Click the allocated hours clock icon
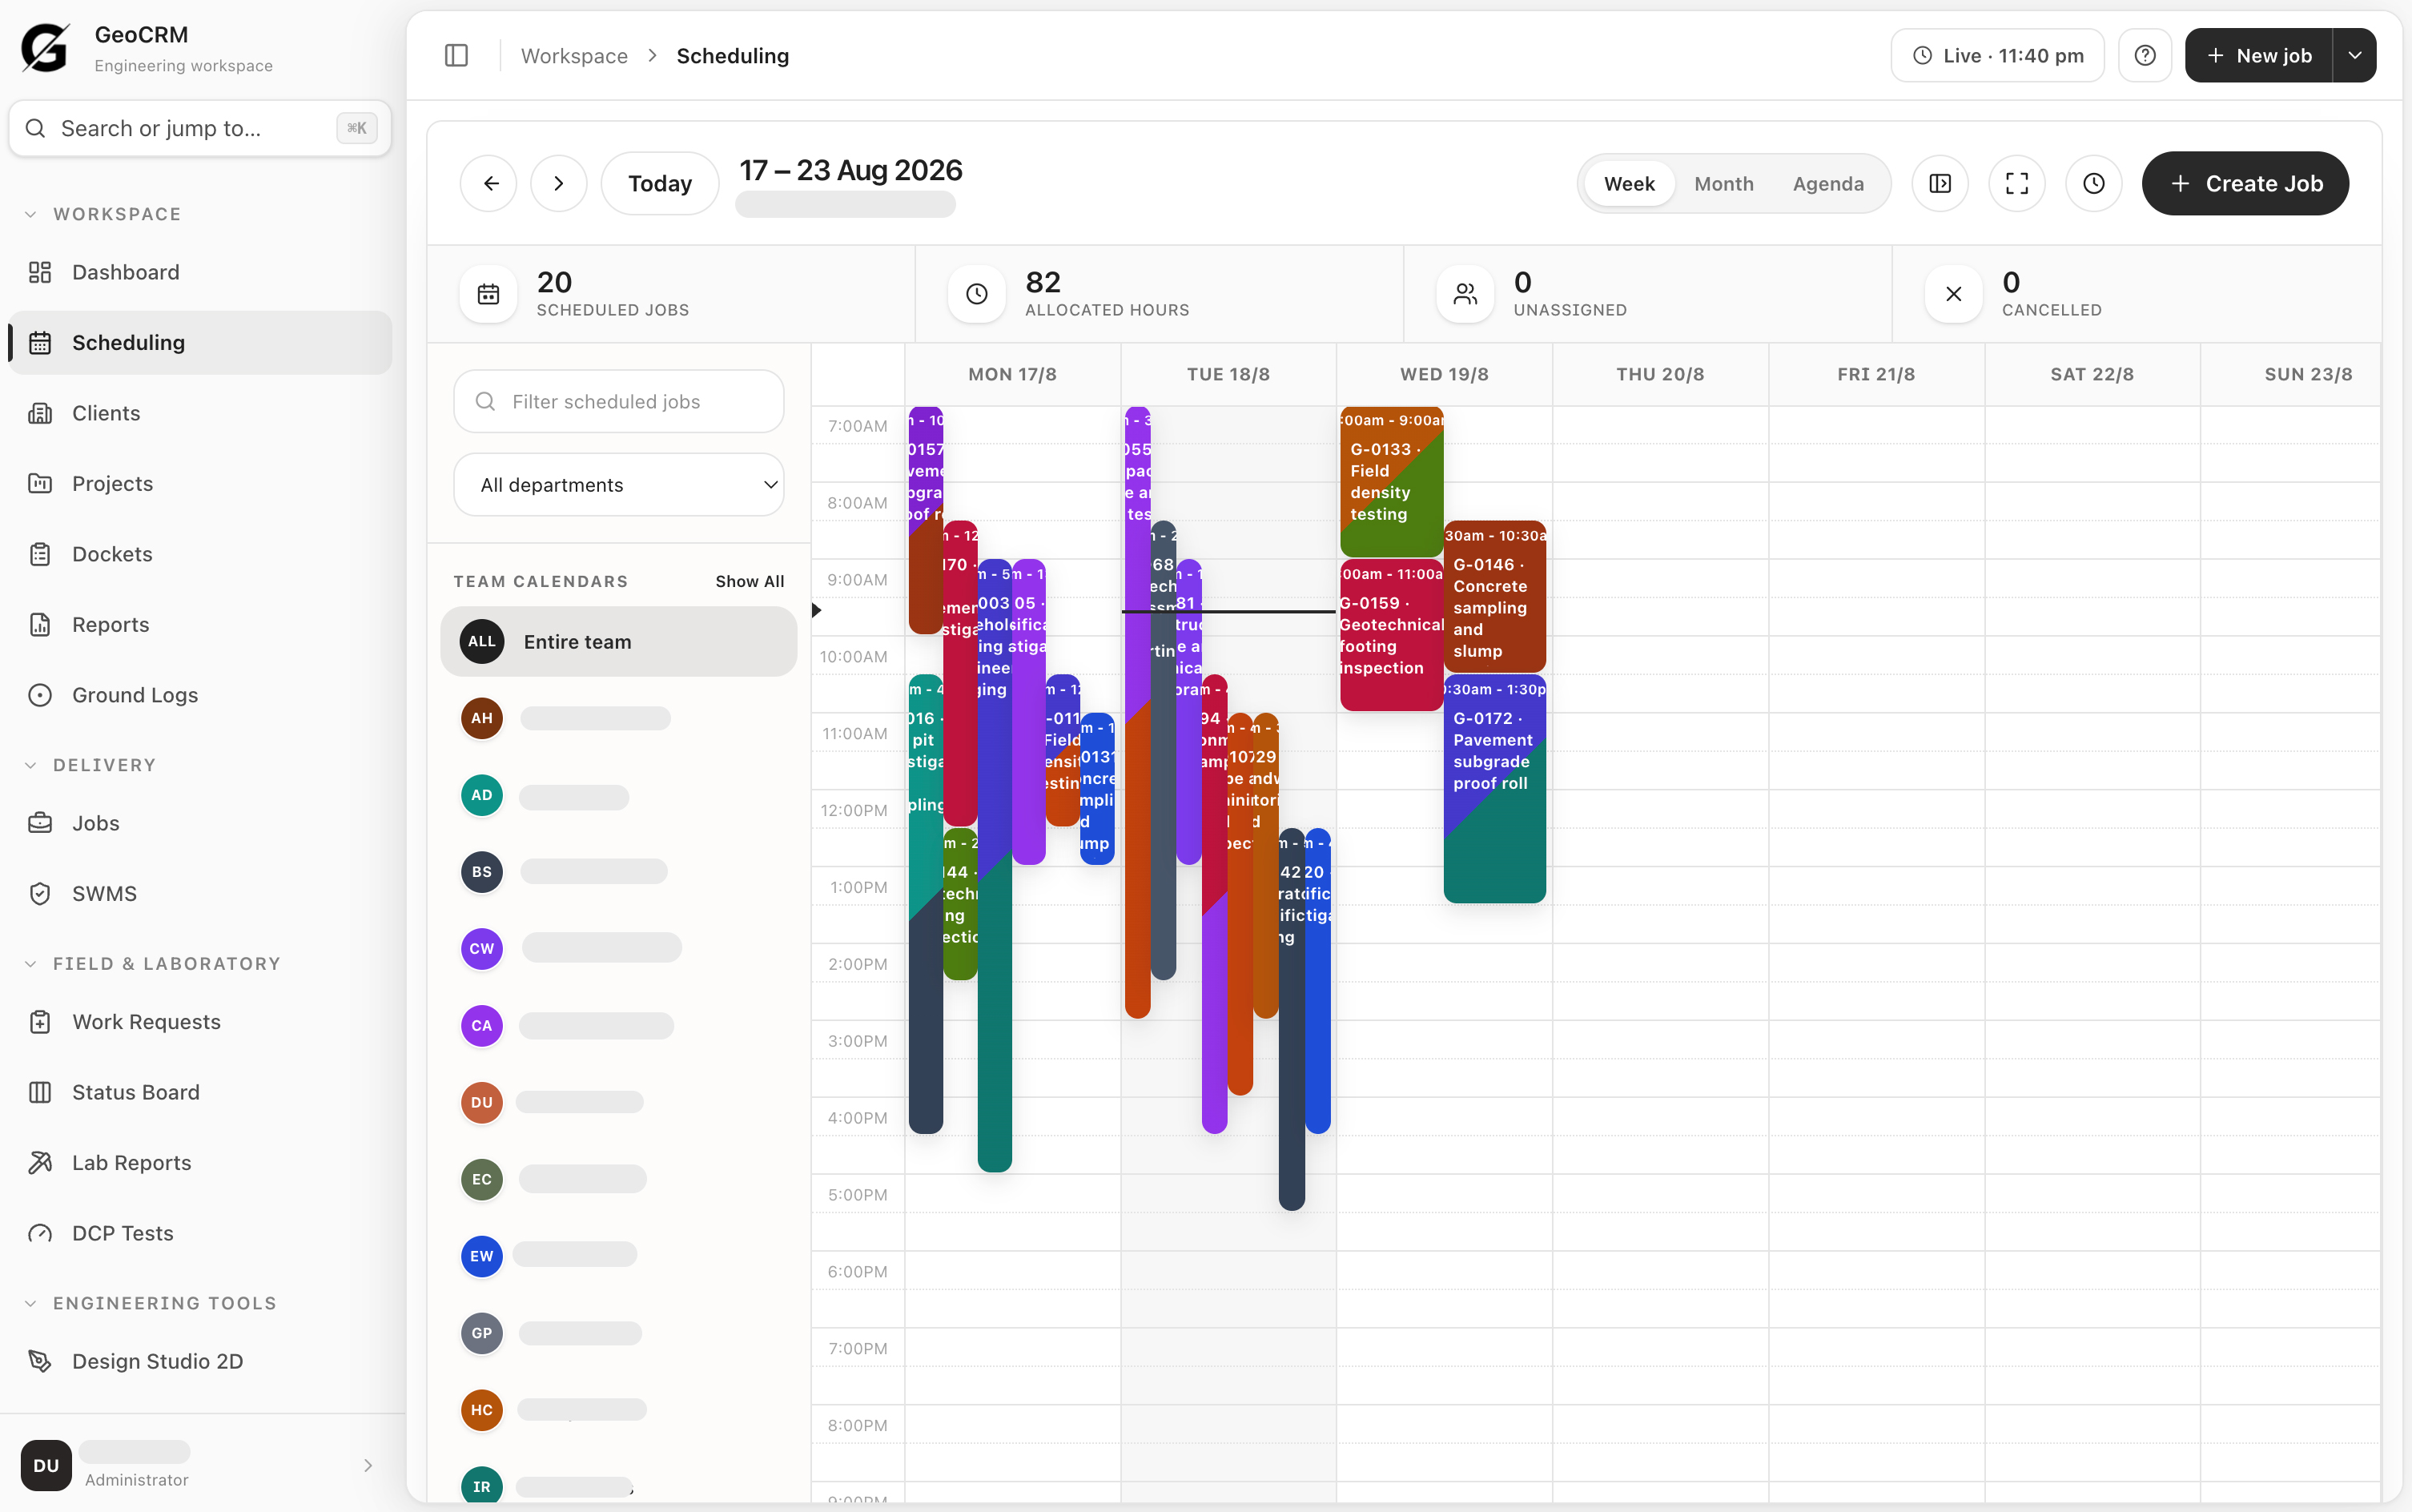Image resolution: width=2412 pixels, height=1512 pixels. 977,294
